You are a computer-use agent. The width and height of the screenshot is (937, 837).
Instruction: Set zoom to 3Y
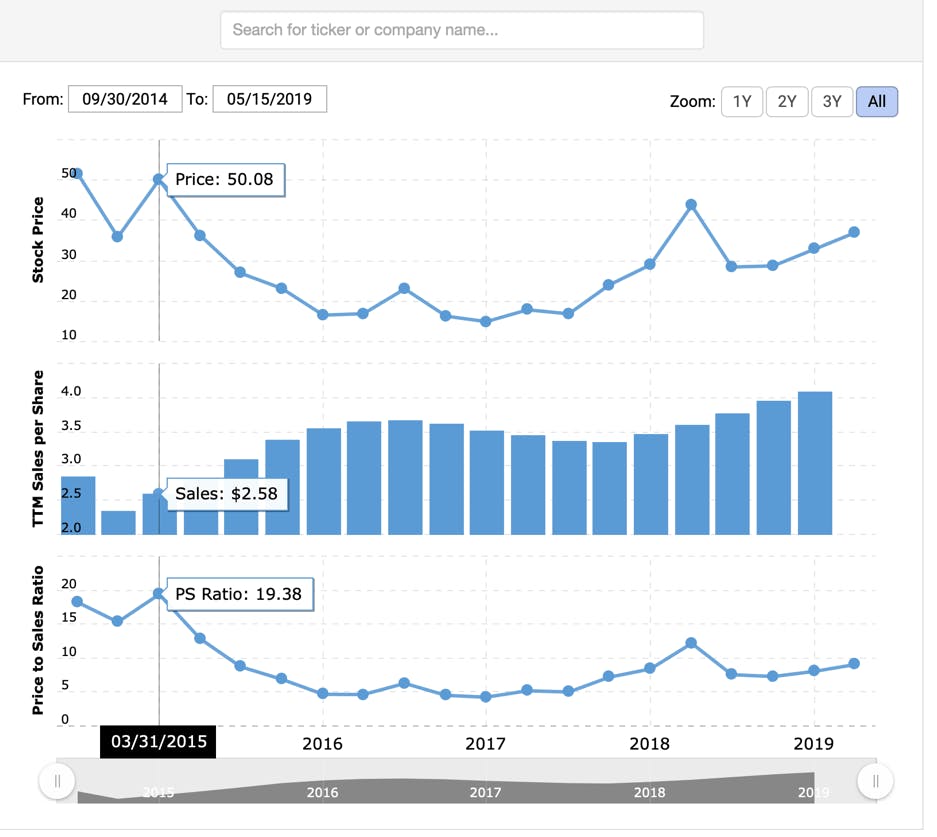831,102
